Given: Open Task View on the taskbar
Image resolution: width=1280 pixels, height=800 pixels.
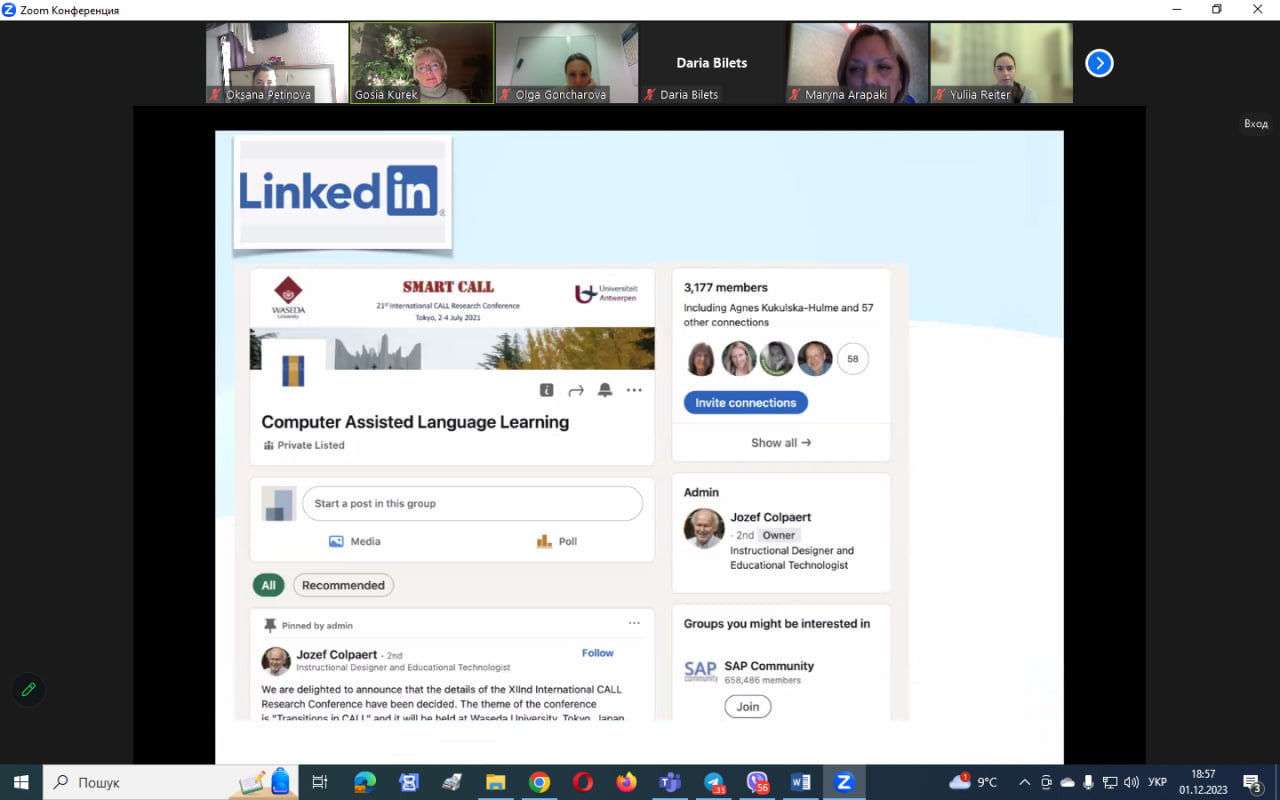Looking at the screenshot, I should [320, 782].
